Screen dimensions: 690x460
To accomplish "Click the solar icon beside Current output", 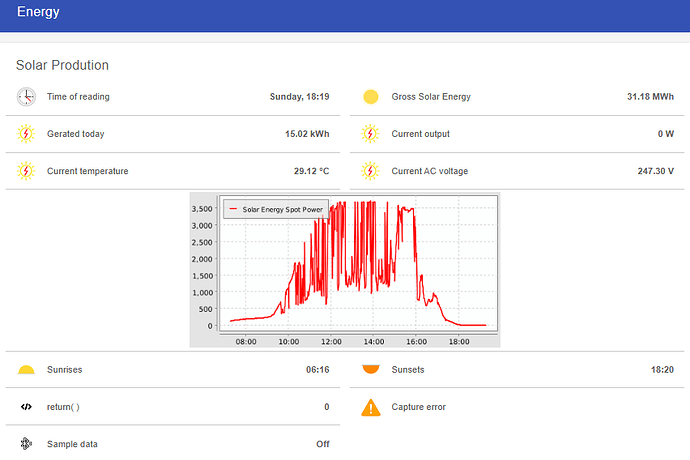I will (370, 134).
